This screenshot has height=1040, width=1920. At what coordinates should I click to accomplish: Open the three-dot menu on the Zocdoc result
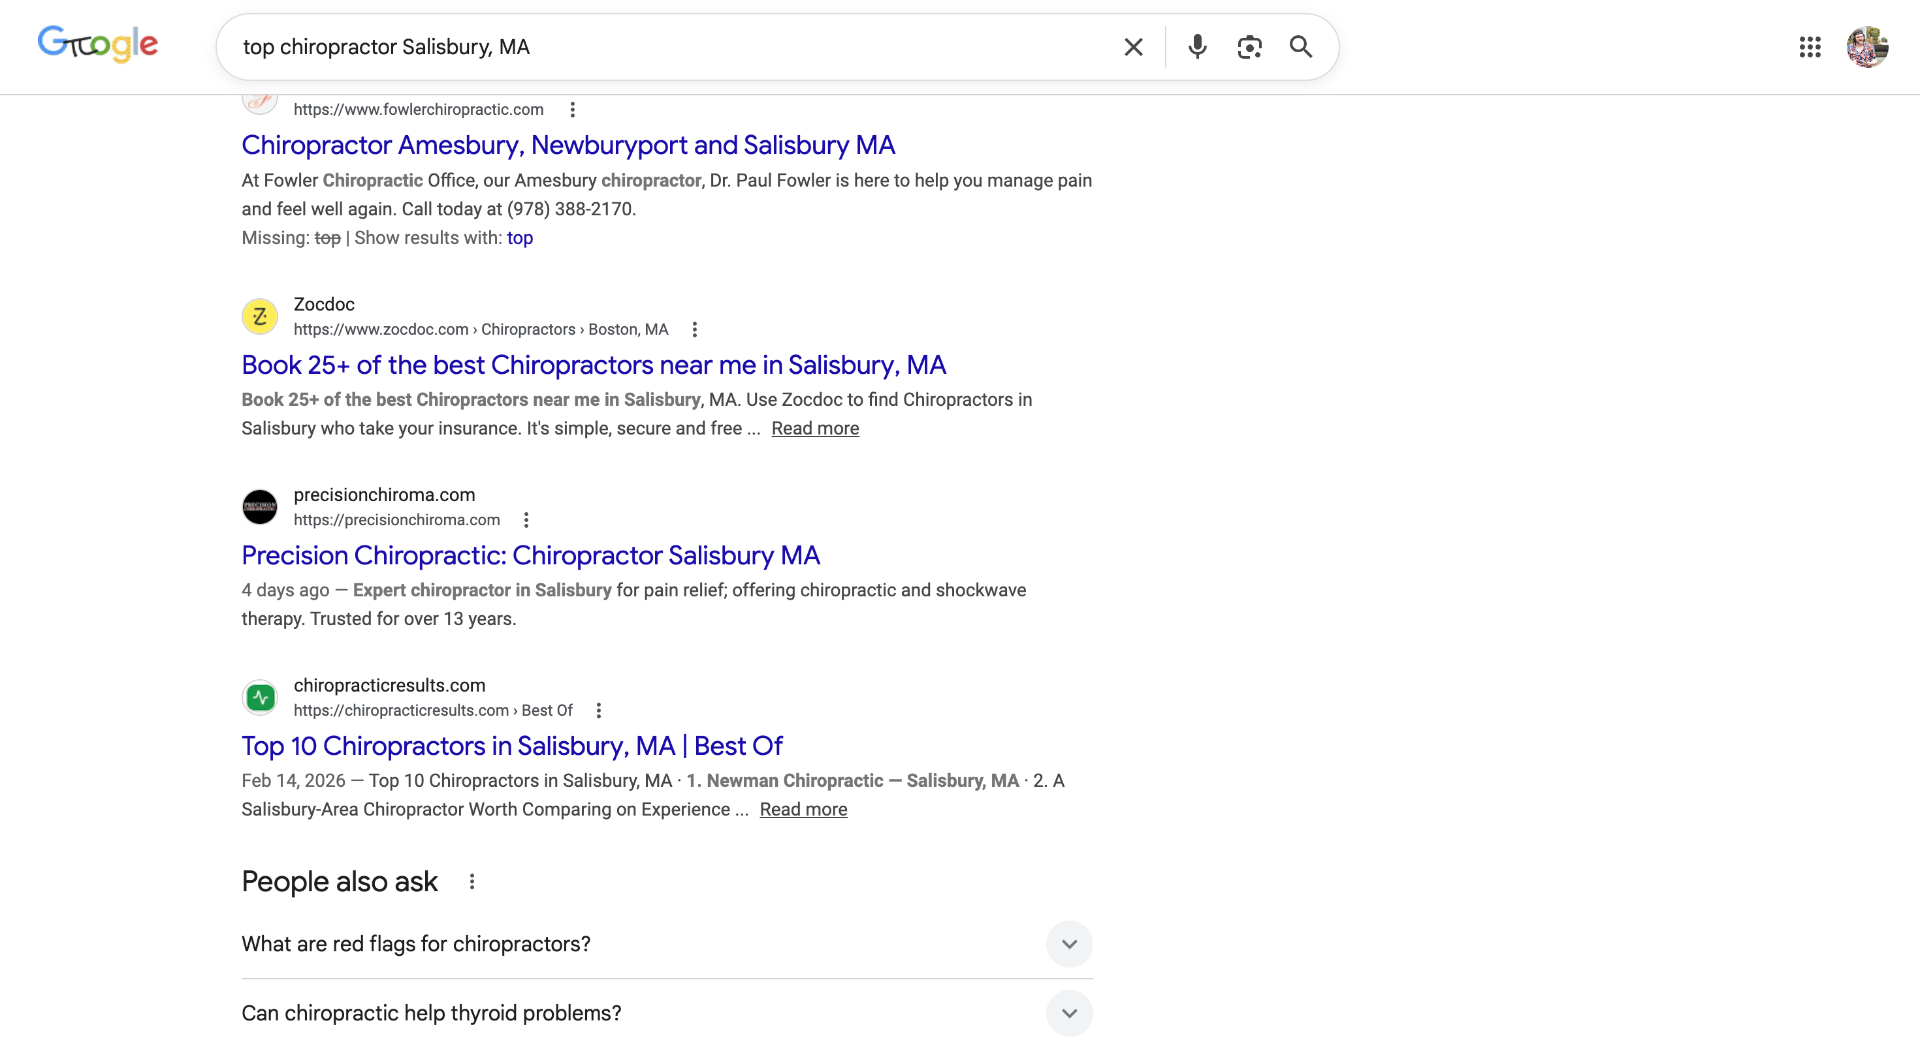694,328
